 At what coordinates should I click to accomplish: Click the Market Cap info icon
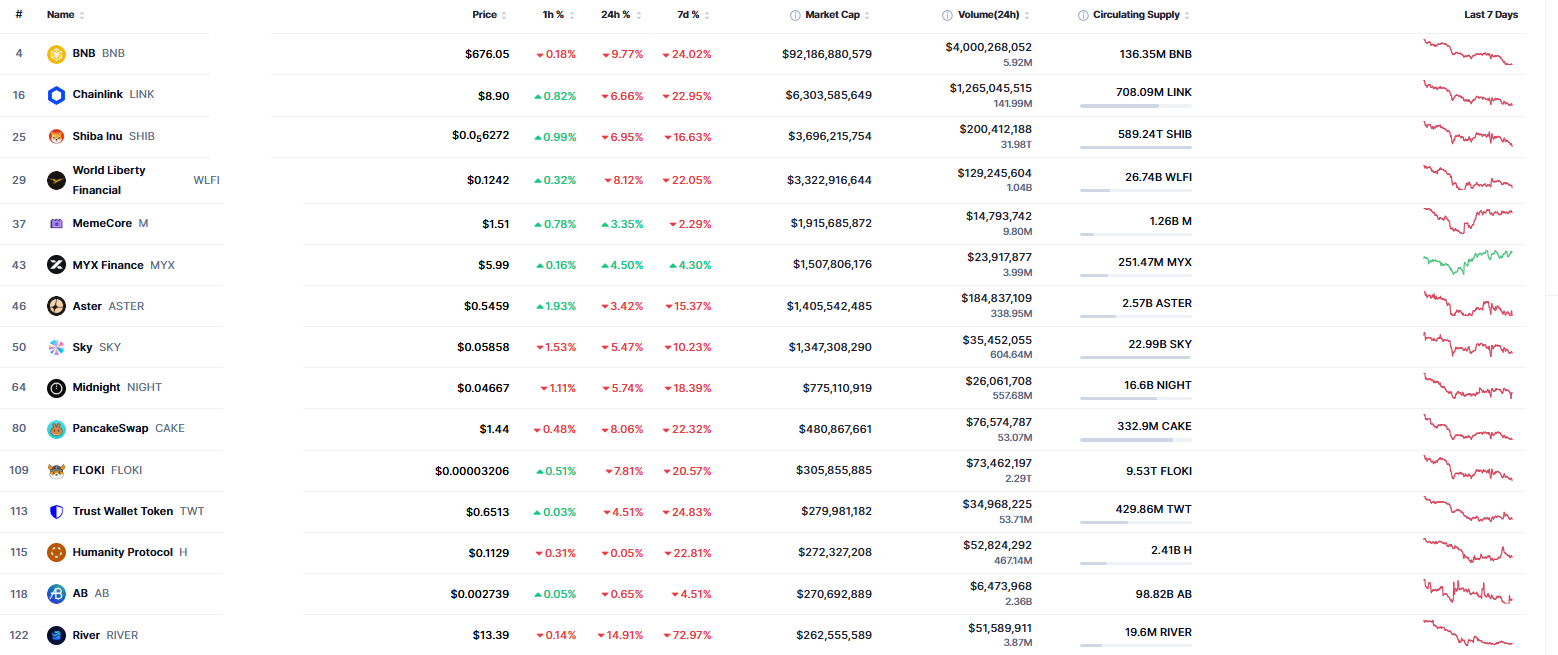pos(795,15)
